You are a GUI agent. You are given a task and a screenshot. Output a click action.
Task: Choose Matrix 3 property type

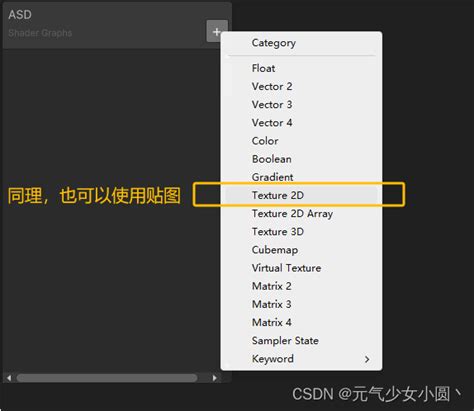301,304
